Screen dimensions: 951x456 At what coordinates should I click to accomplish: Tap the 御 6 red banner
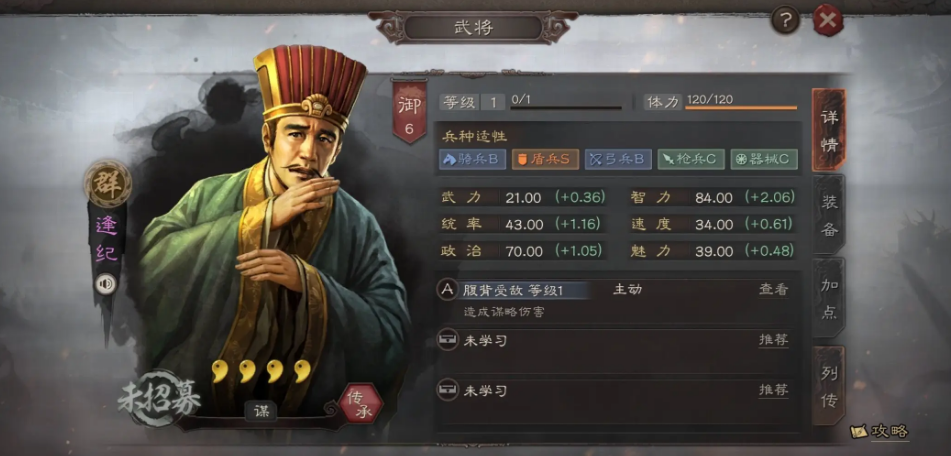coord(409,113)
